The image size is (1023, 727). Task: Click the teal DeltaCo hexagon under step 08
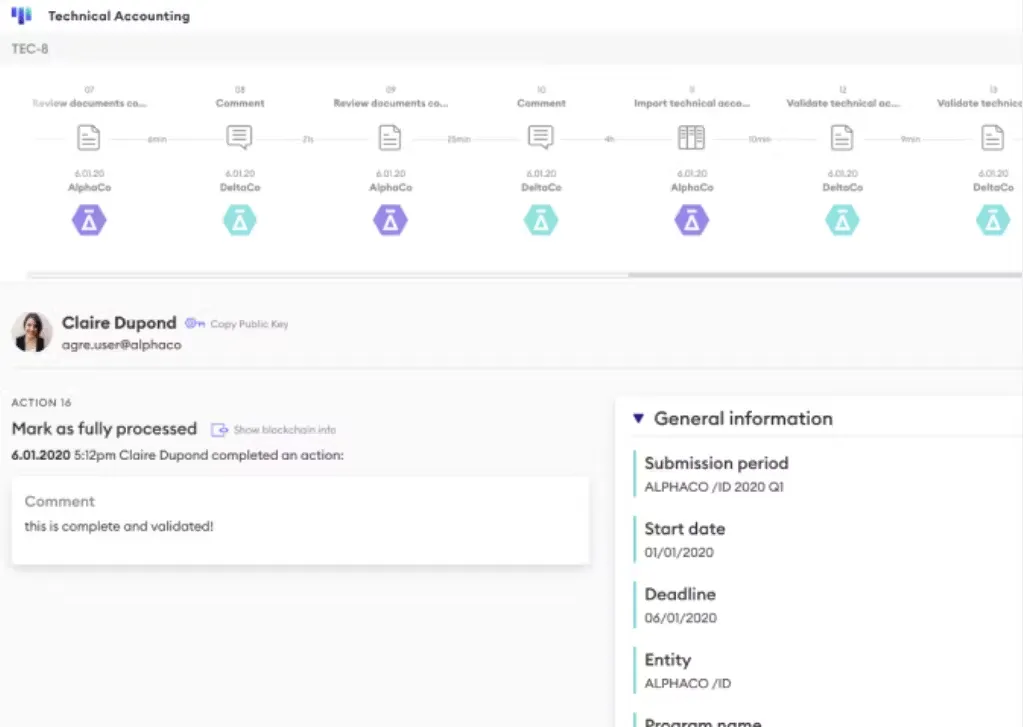(x=239, y=220)
